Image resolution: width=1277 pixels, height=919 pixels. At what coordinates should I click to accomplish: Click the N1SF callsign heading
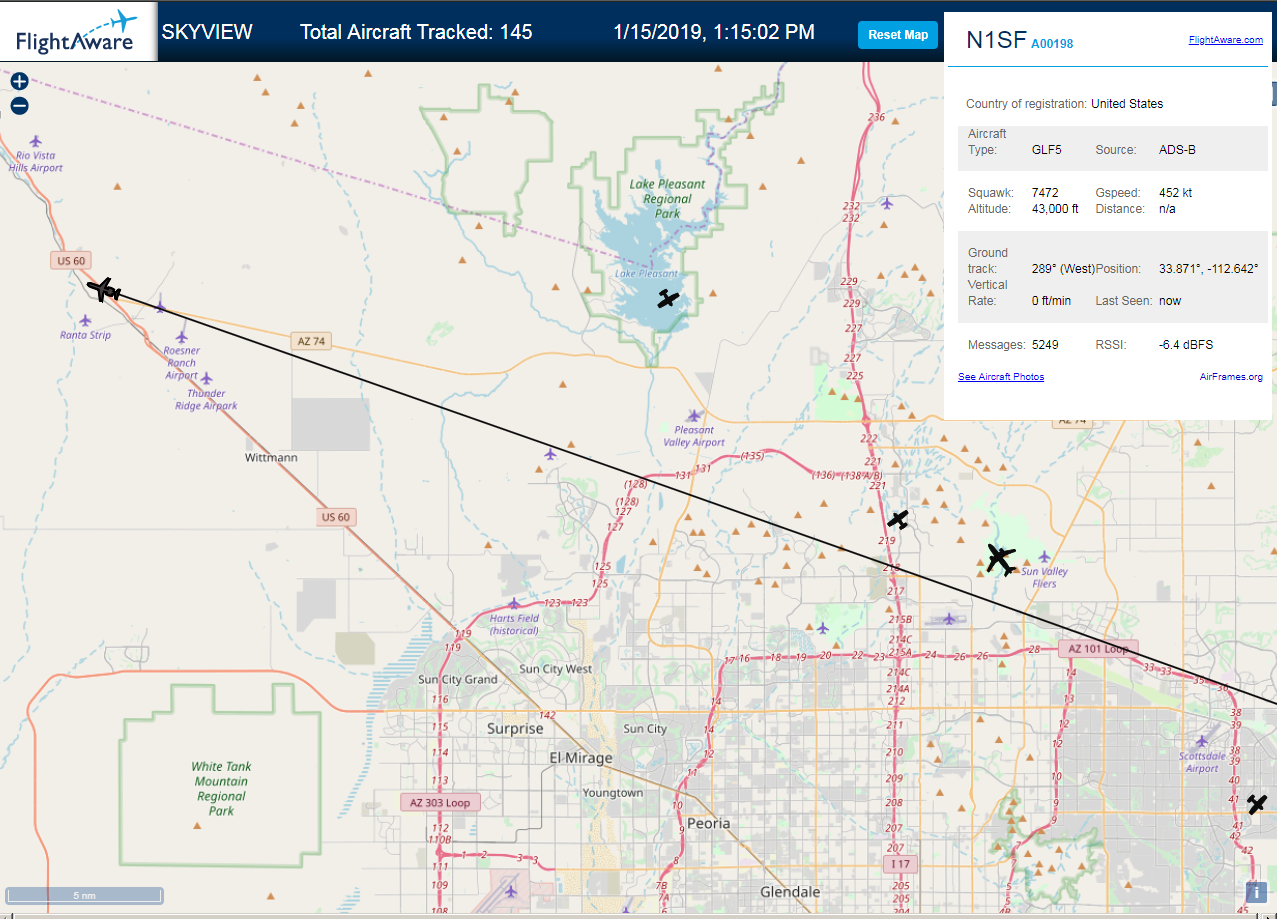(996, 40)
